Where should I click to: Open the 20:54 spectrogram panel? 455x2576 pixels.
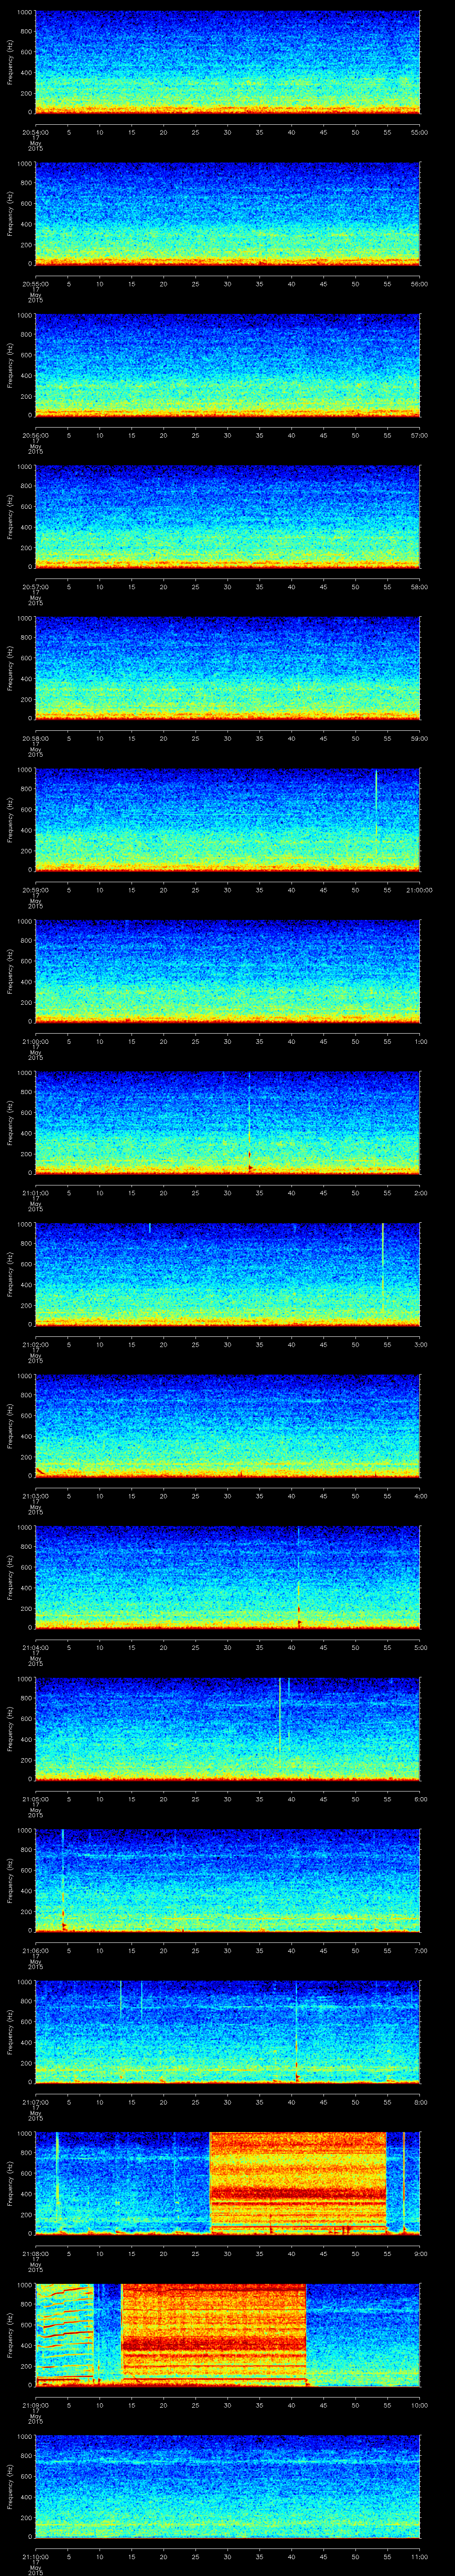pyautogui.click(x=227, y=62)
